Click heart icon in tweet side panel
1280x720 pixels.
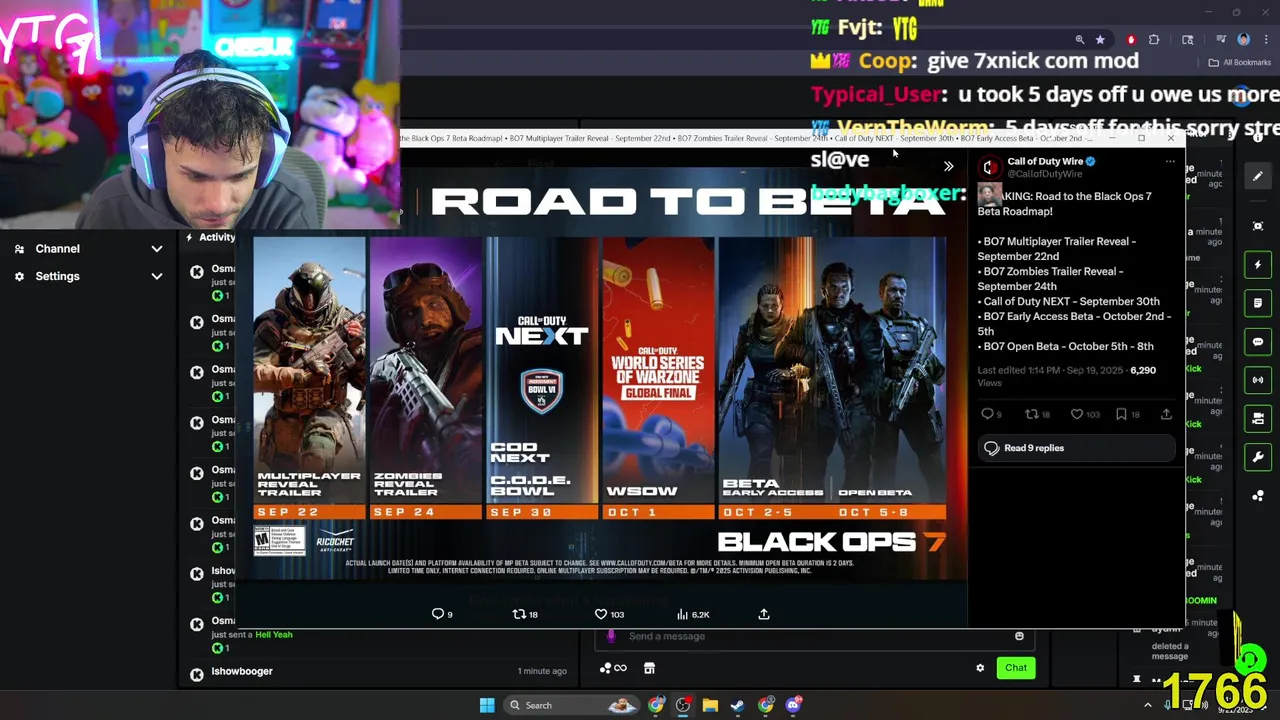[x=1077, y=414]
